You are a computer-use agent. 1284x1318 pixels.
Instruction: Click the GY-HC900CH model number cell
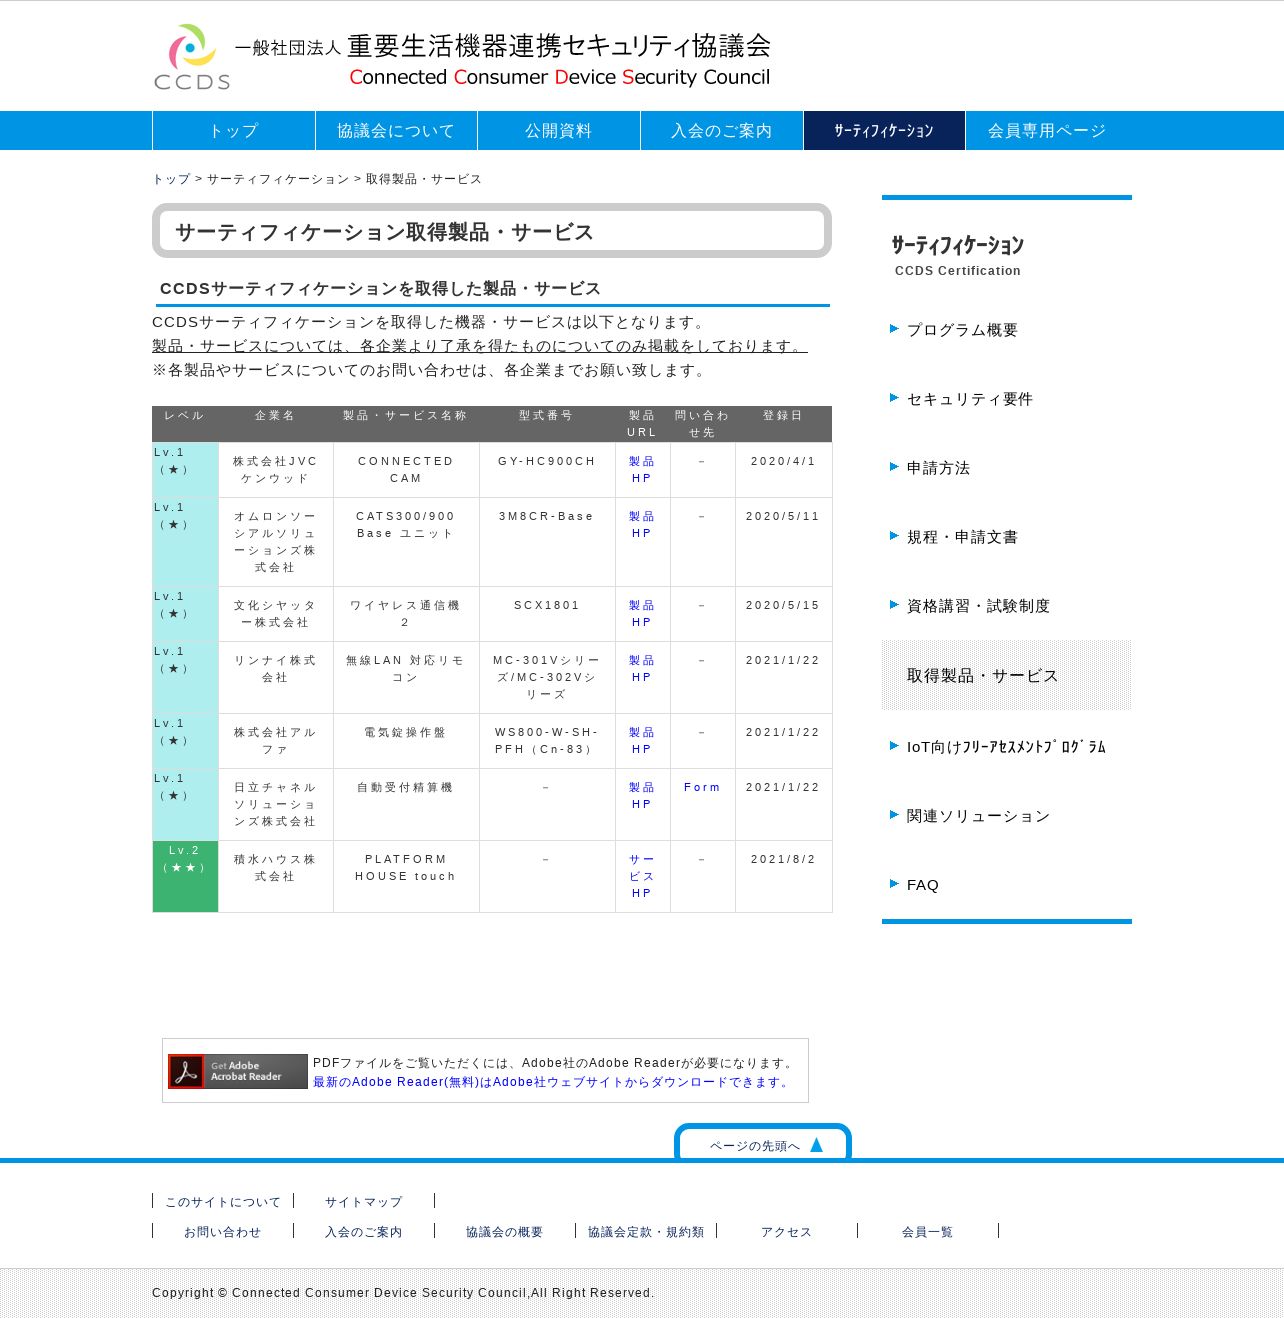pyautogui.click(x=547, y=470)
